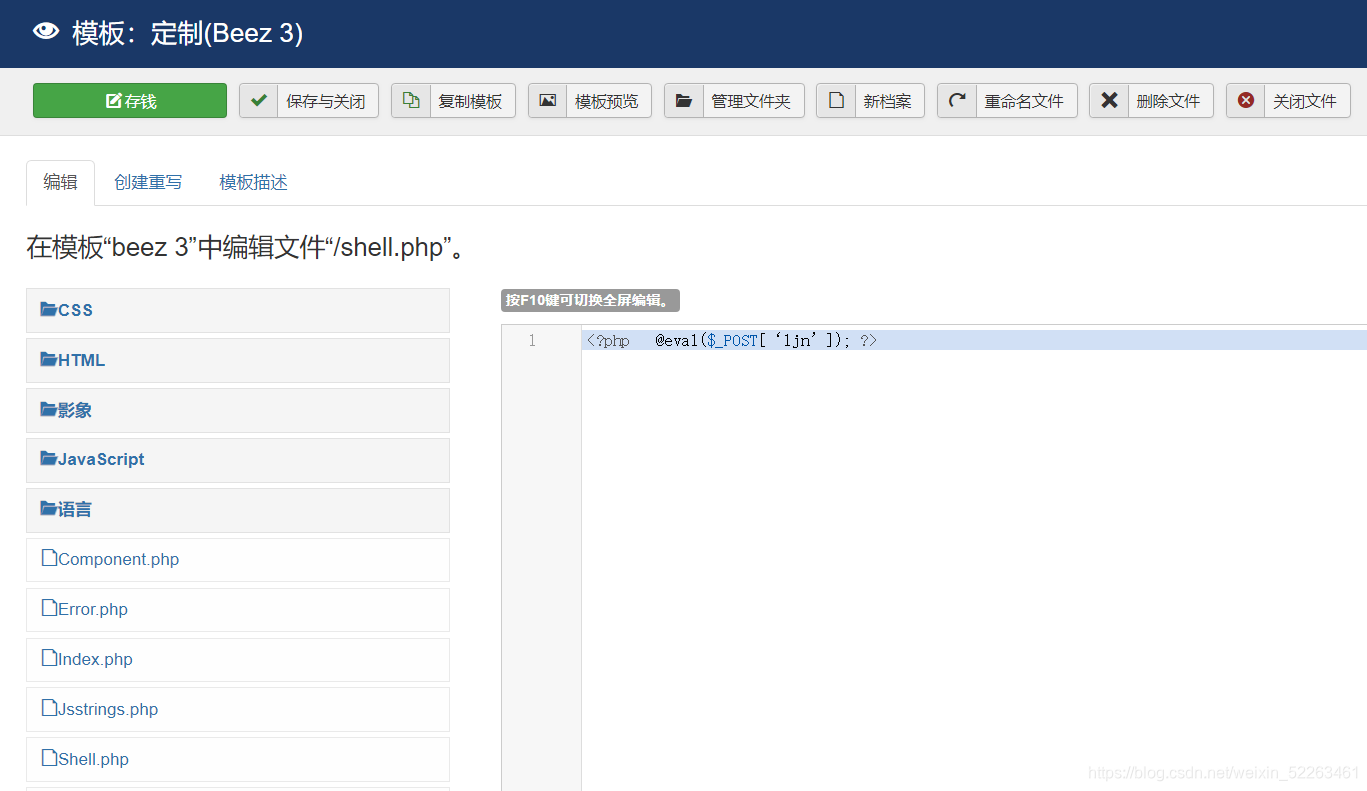The width and height of the screenshot is (1367, 791).
Task: Click the file icon beside Error.php
Action: point(49,608)
